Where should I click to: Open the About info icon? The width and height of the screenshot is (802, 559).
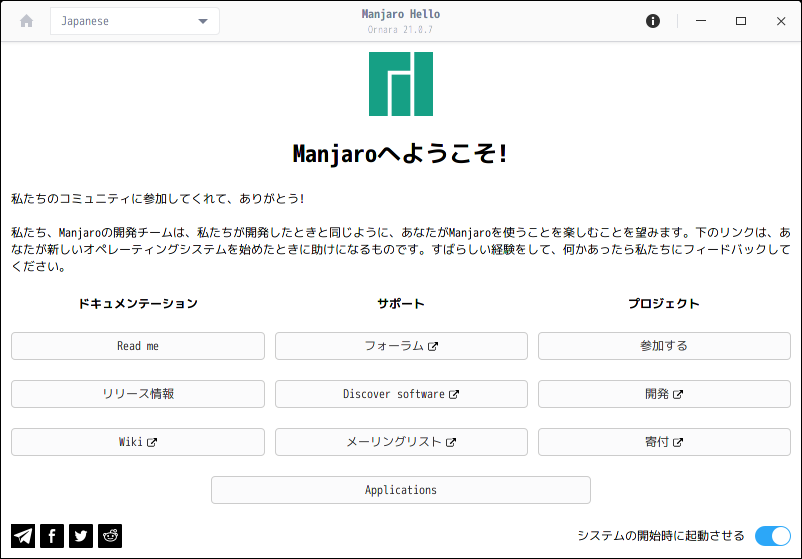click(653, 21)
